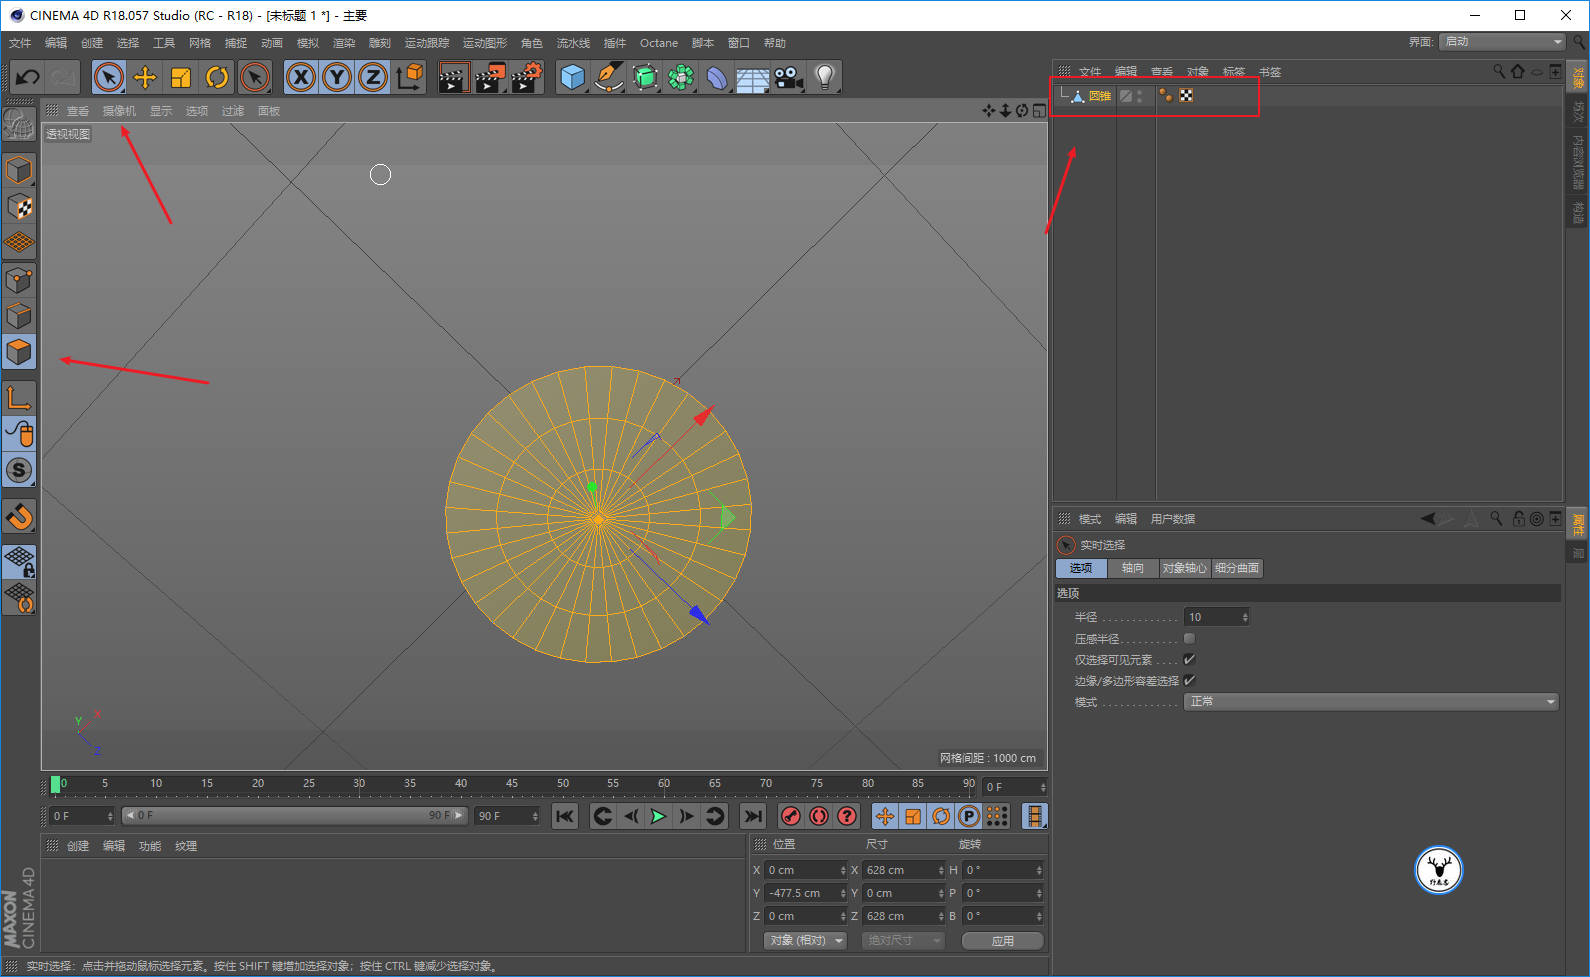This screenshot has height=977, width=1590.
Task: Click Render to Picture Viewer icon
Action: click(x=490, y=77)
